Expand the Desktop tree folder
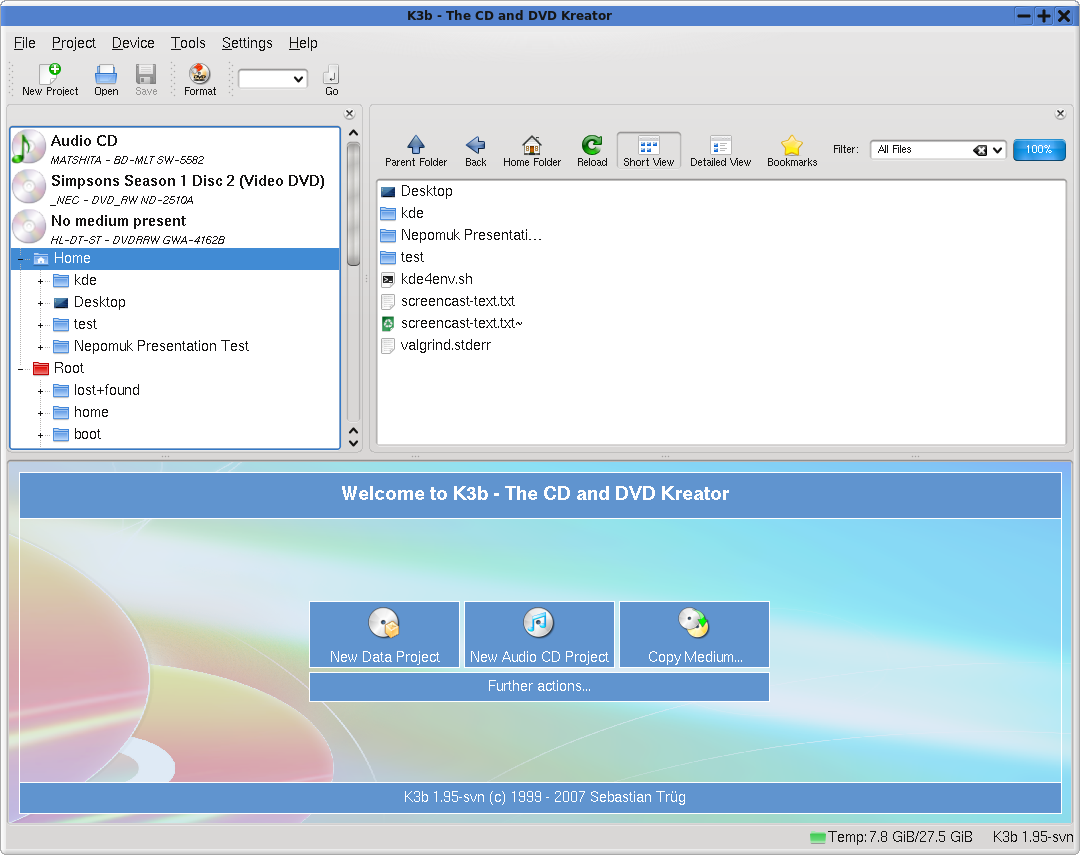The height and width of the screenshot is (855, 1080). [x=40, y=303]
